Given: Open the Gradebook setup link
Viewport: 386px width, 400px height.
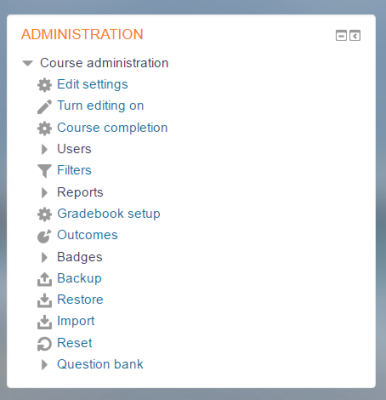Looking at the screenshot, I should 109,214.
